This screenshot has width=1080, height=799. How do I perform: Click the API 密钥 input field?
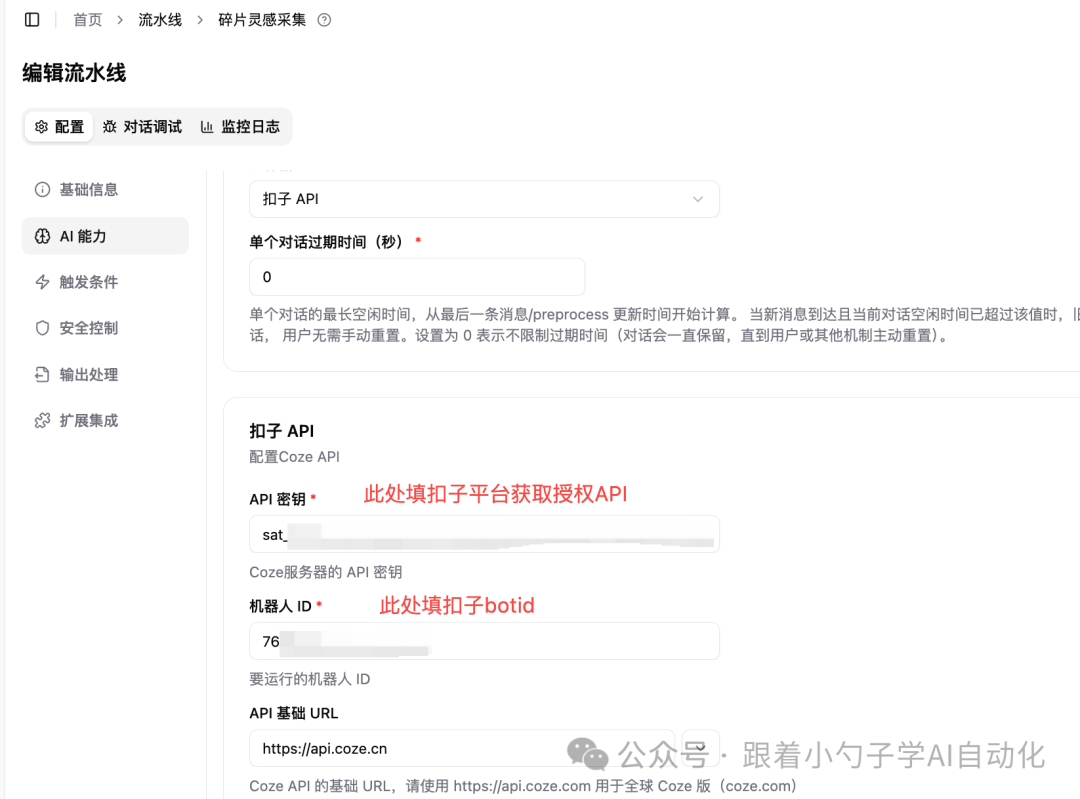click(x=484, y=535)
